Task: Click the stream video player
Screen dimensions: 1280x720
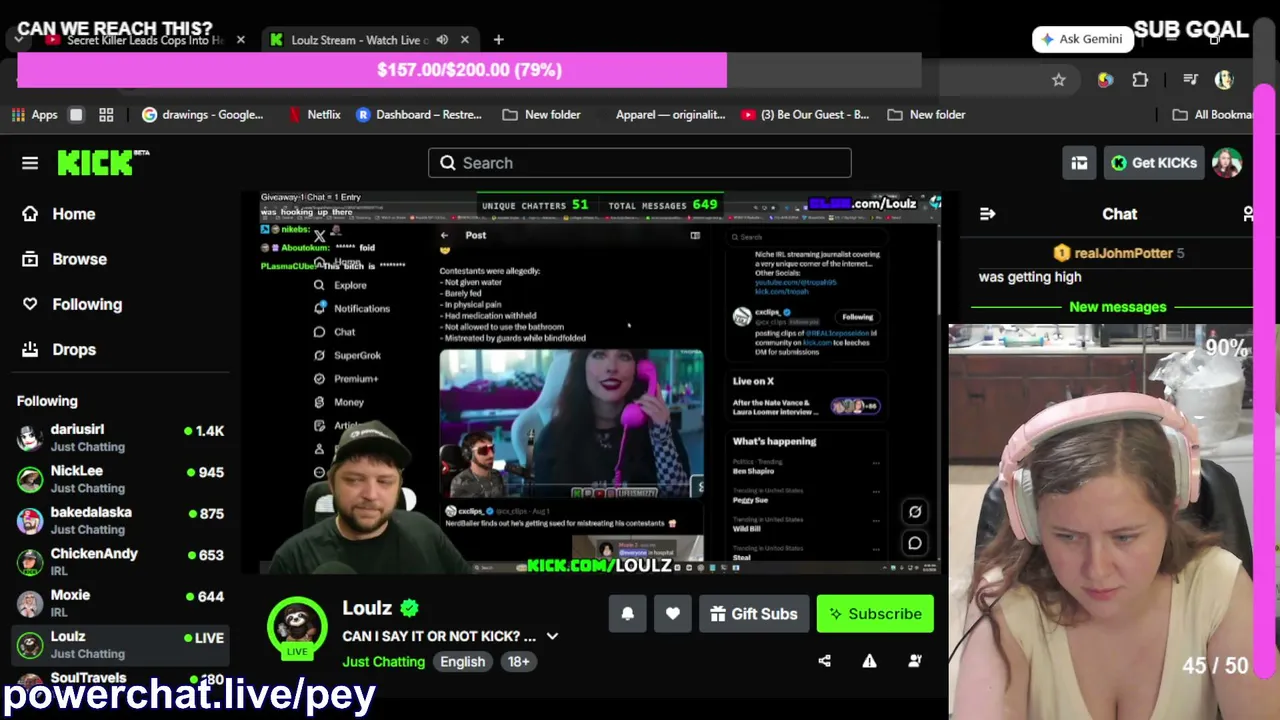Action: point(601,383)
